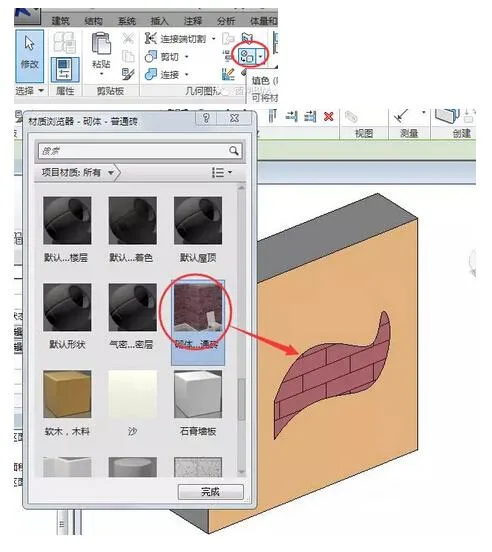Open the 系统 ribbon tab
492x552 pixels.
127,21
